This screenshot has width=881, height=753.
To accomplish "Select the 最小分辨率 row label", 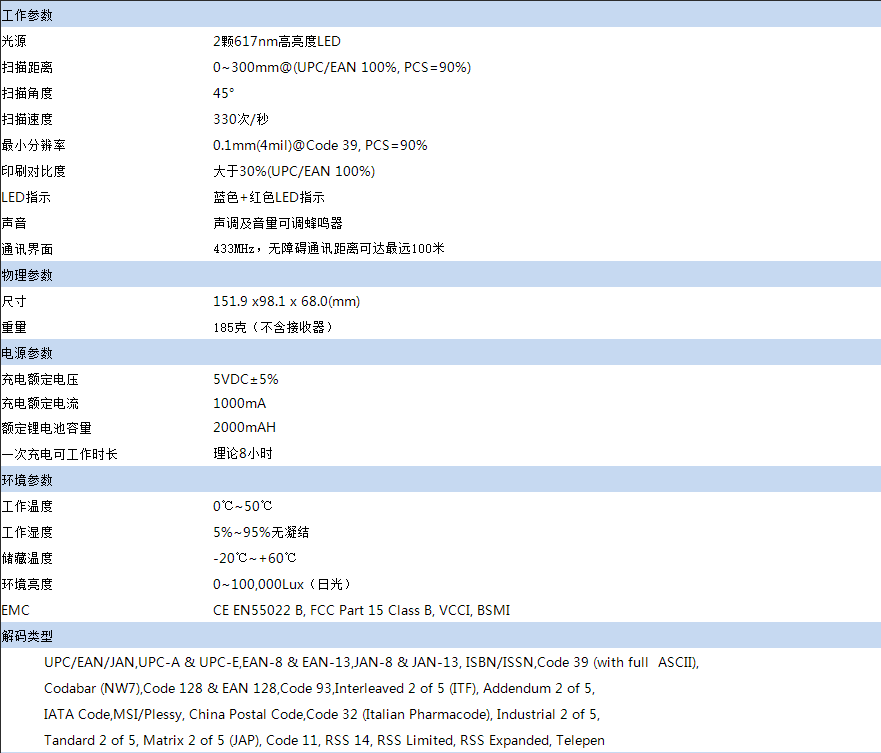I will (33, 144).
